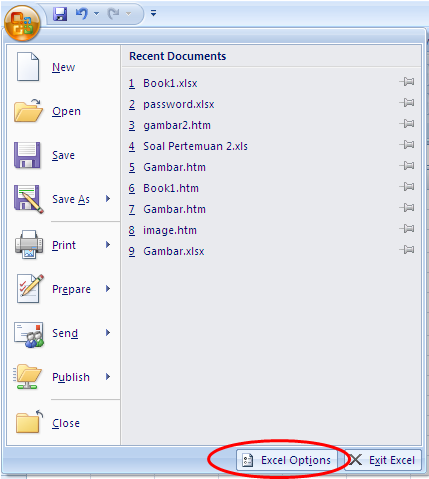Open Customize Quick Access Toolbar dropdown
Image resolution: width=429 pixels, height=479 pixels.
click(x=153, y=13)
